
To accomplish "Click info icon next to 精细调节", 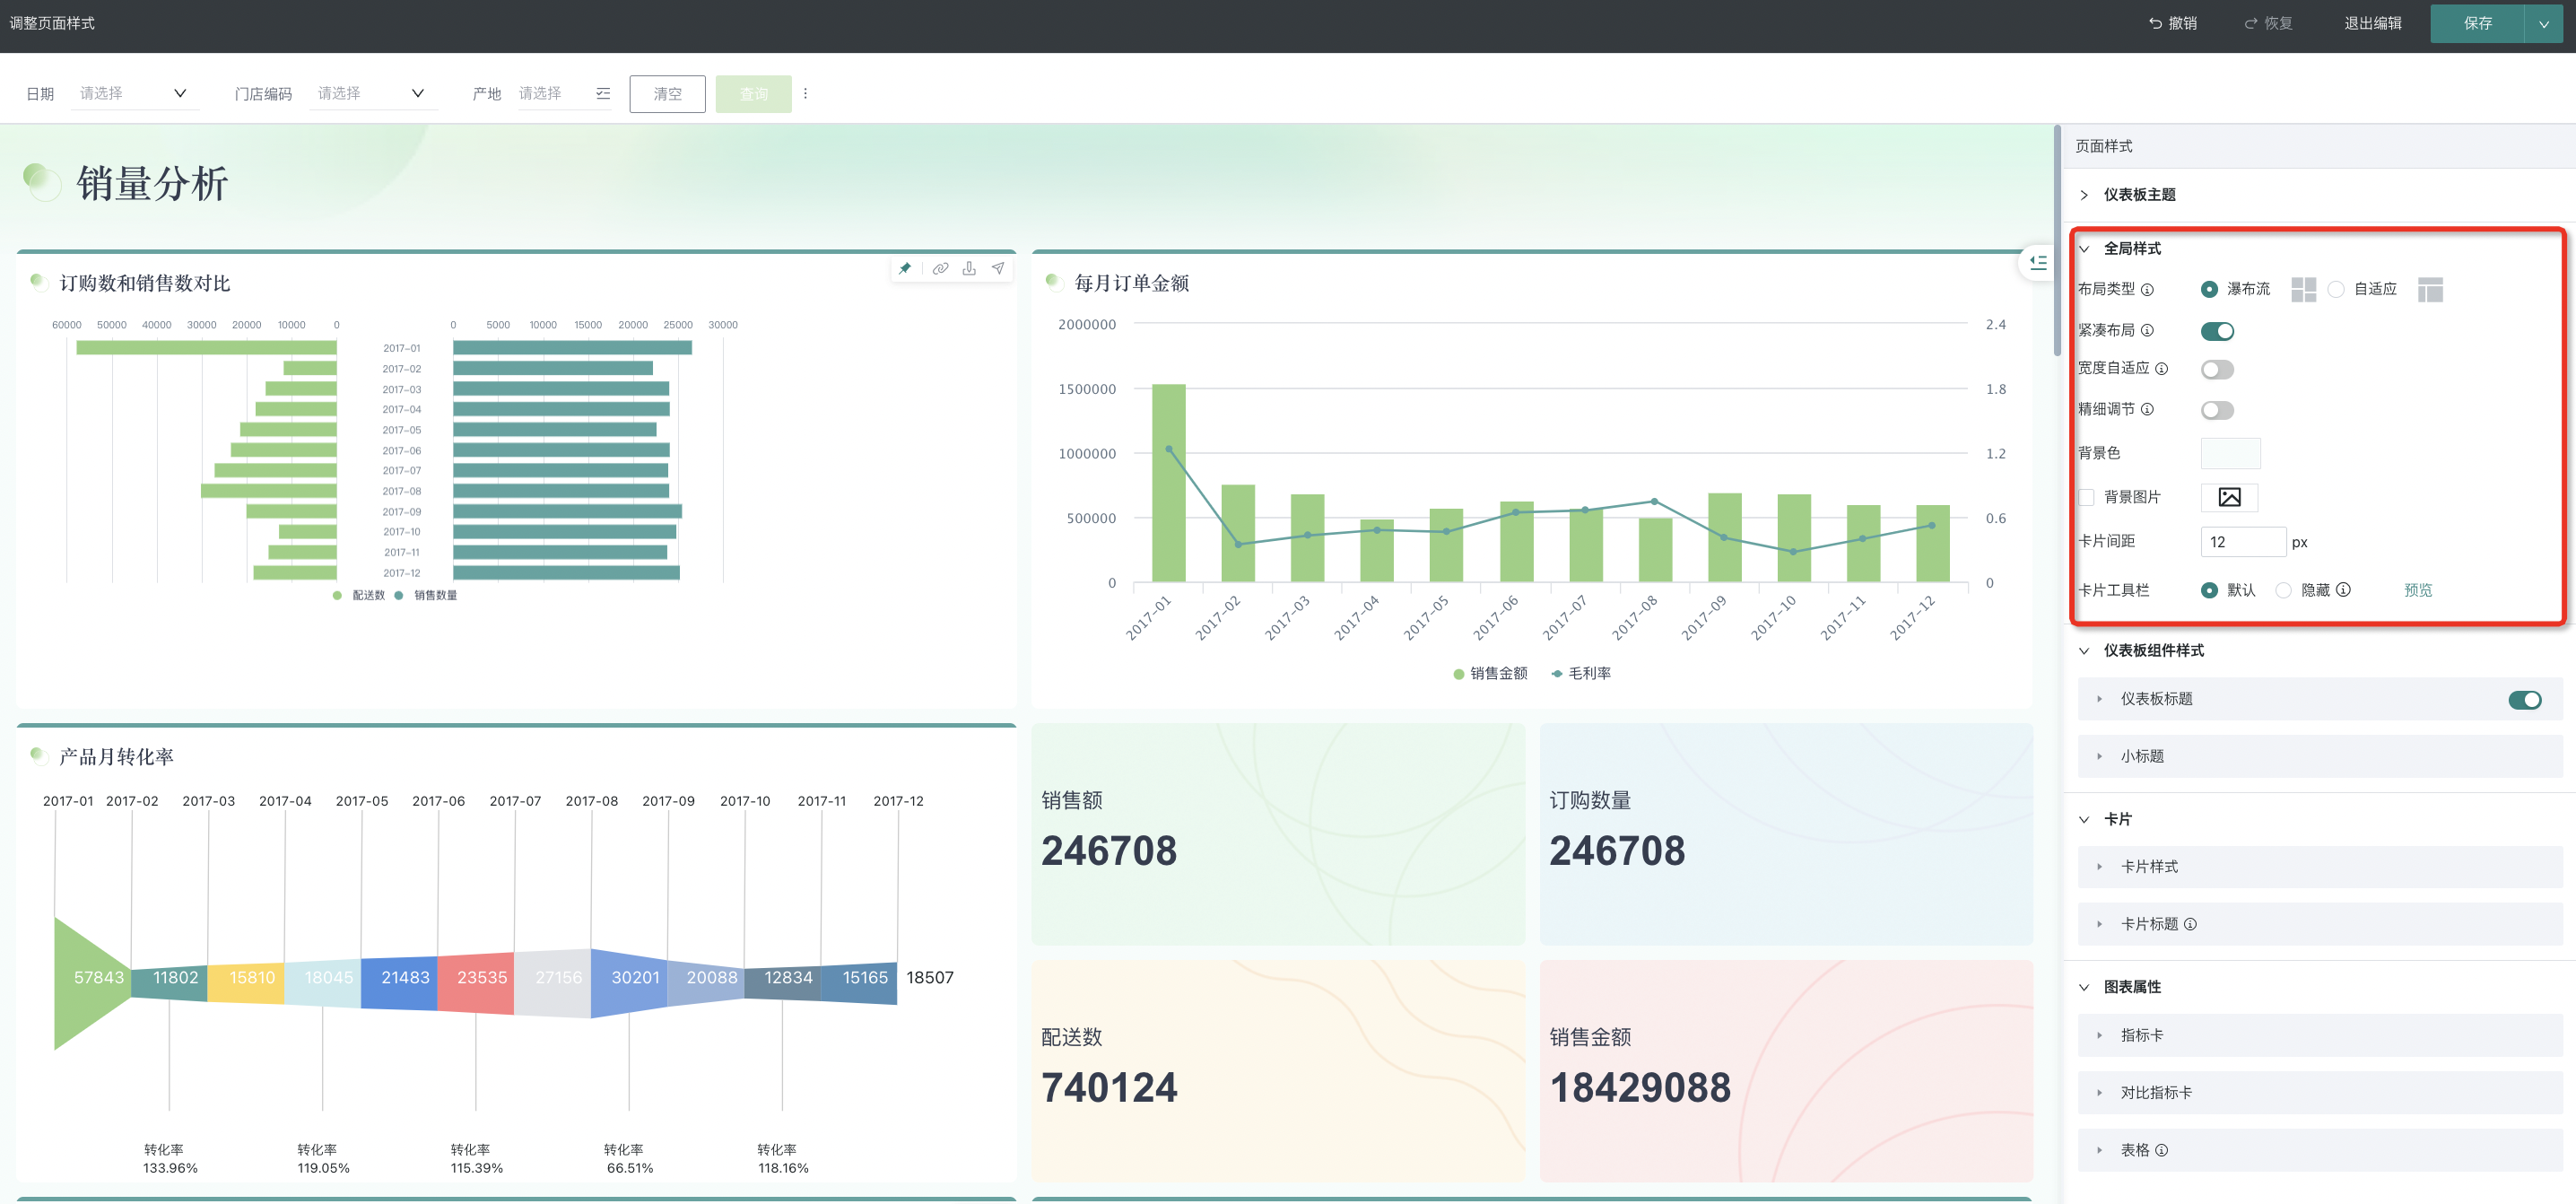I will click(x=2147, y=410).
